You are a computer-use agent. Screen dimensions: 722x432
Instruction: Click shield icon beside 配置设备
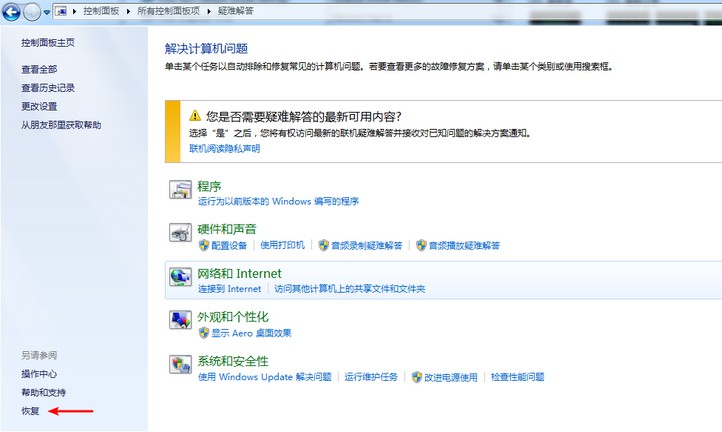204,245
